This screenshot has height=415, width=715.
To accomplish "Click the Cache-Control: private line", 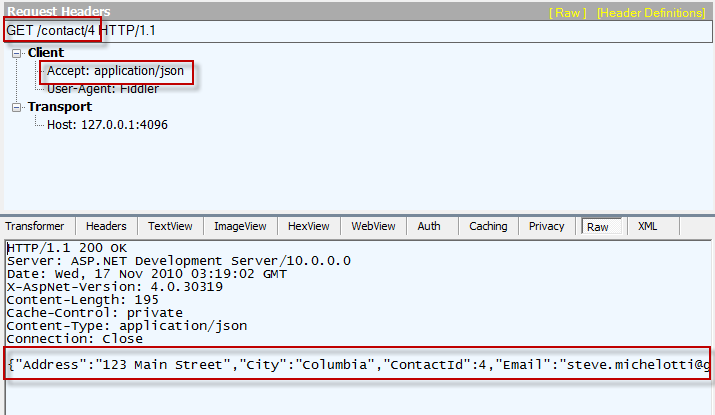I will pos(95,313).
